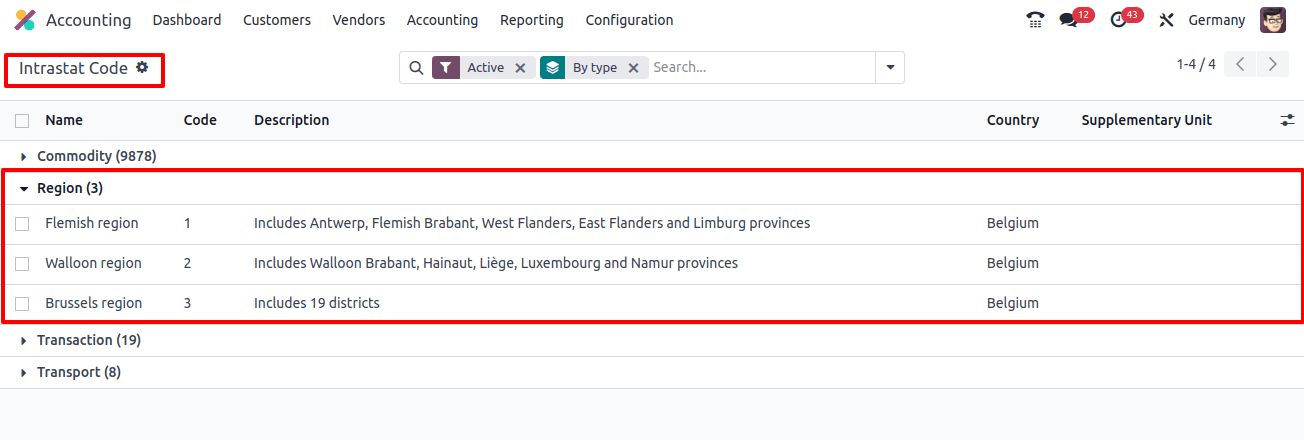This screenshot has width=1304, height=440.
Task: Open the Intrastat Code gear settings
Action: [142, 67]
